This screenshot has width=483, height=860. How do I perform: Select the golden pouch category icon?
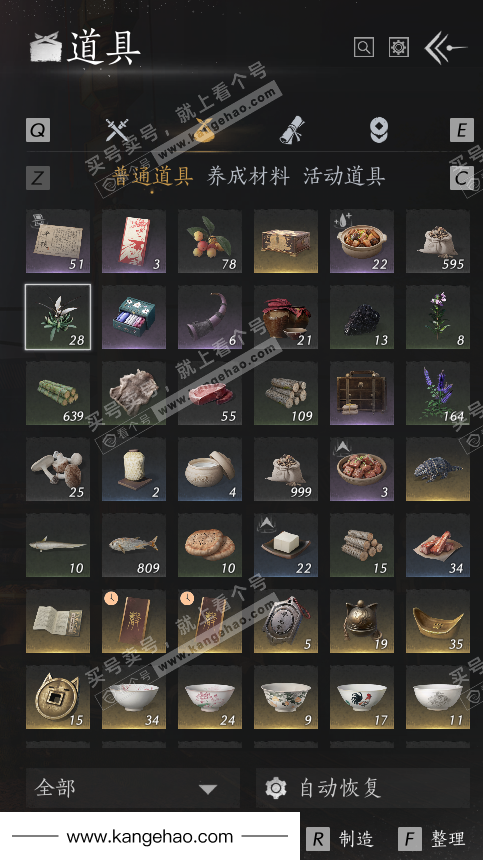pos(204,131)
